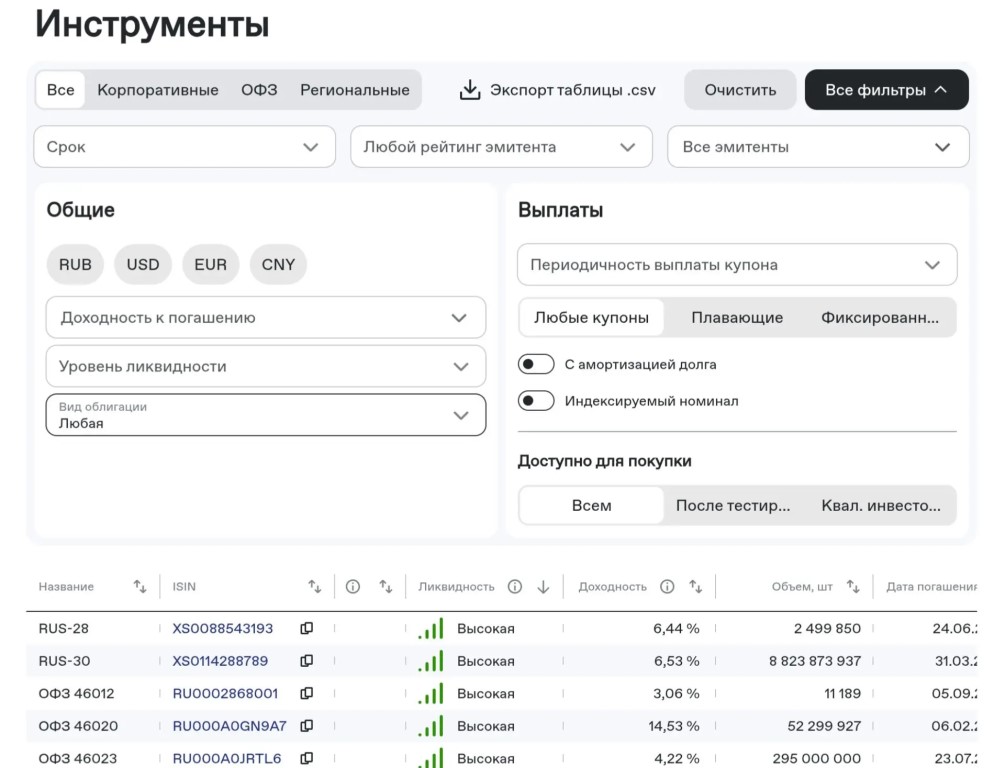The height and width of the screenshot is (768, 1005).
Task: Open ISIN link XS0114288789
Action: click(220, 661)
